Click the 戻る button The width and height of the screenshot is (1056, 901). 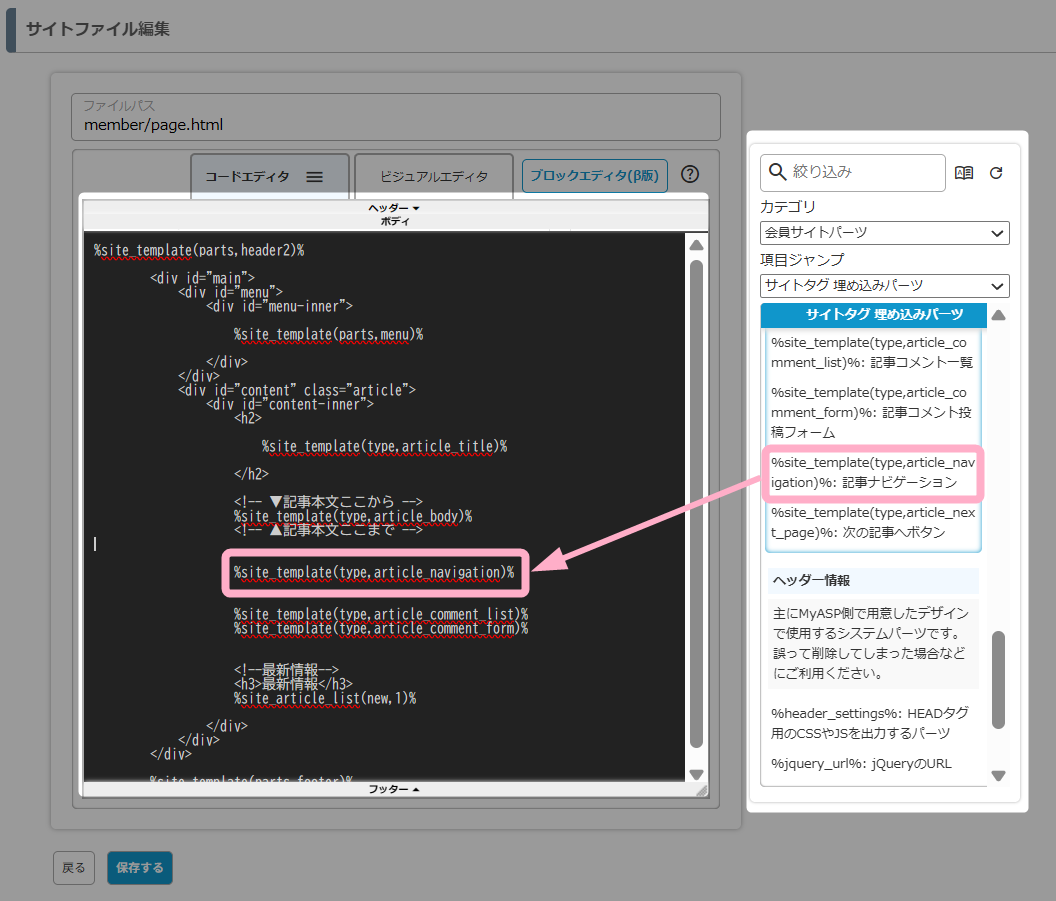tap(74, 868)
